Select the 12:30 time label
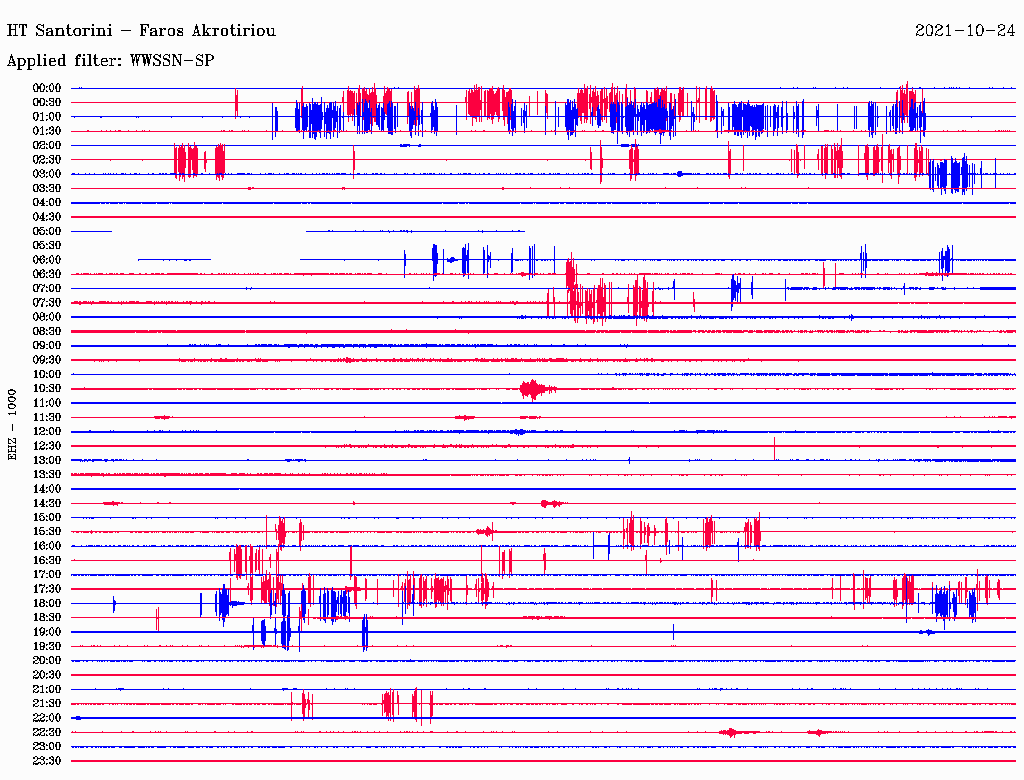 [x=47, y=446]
